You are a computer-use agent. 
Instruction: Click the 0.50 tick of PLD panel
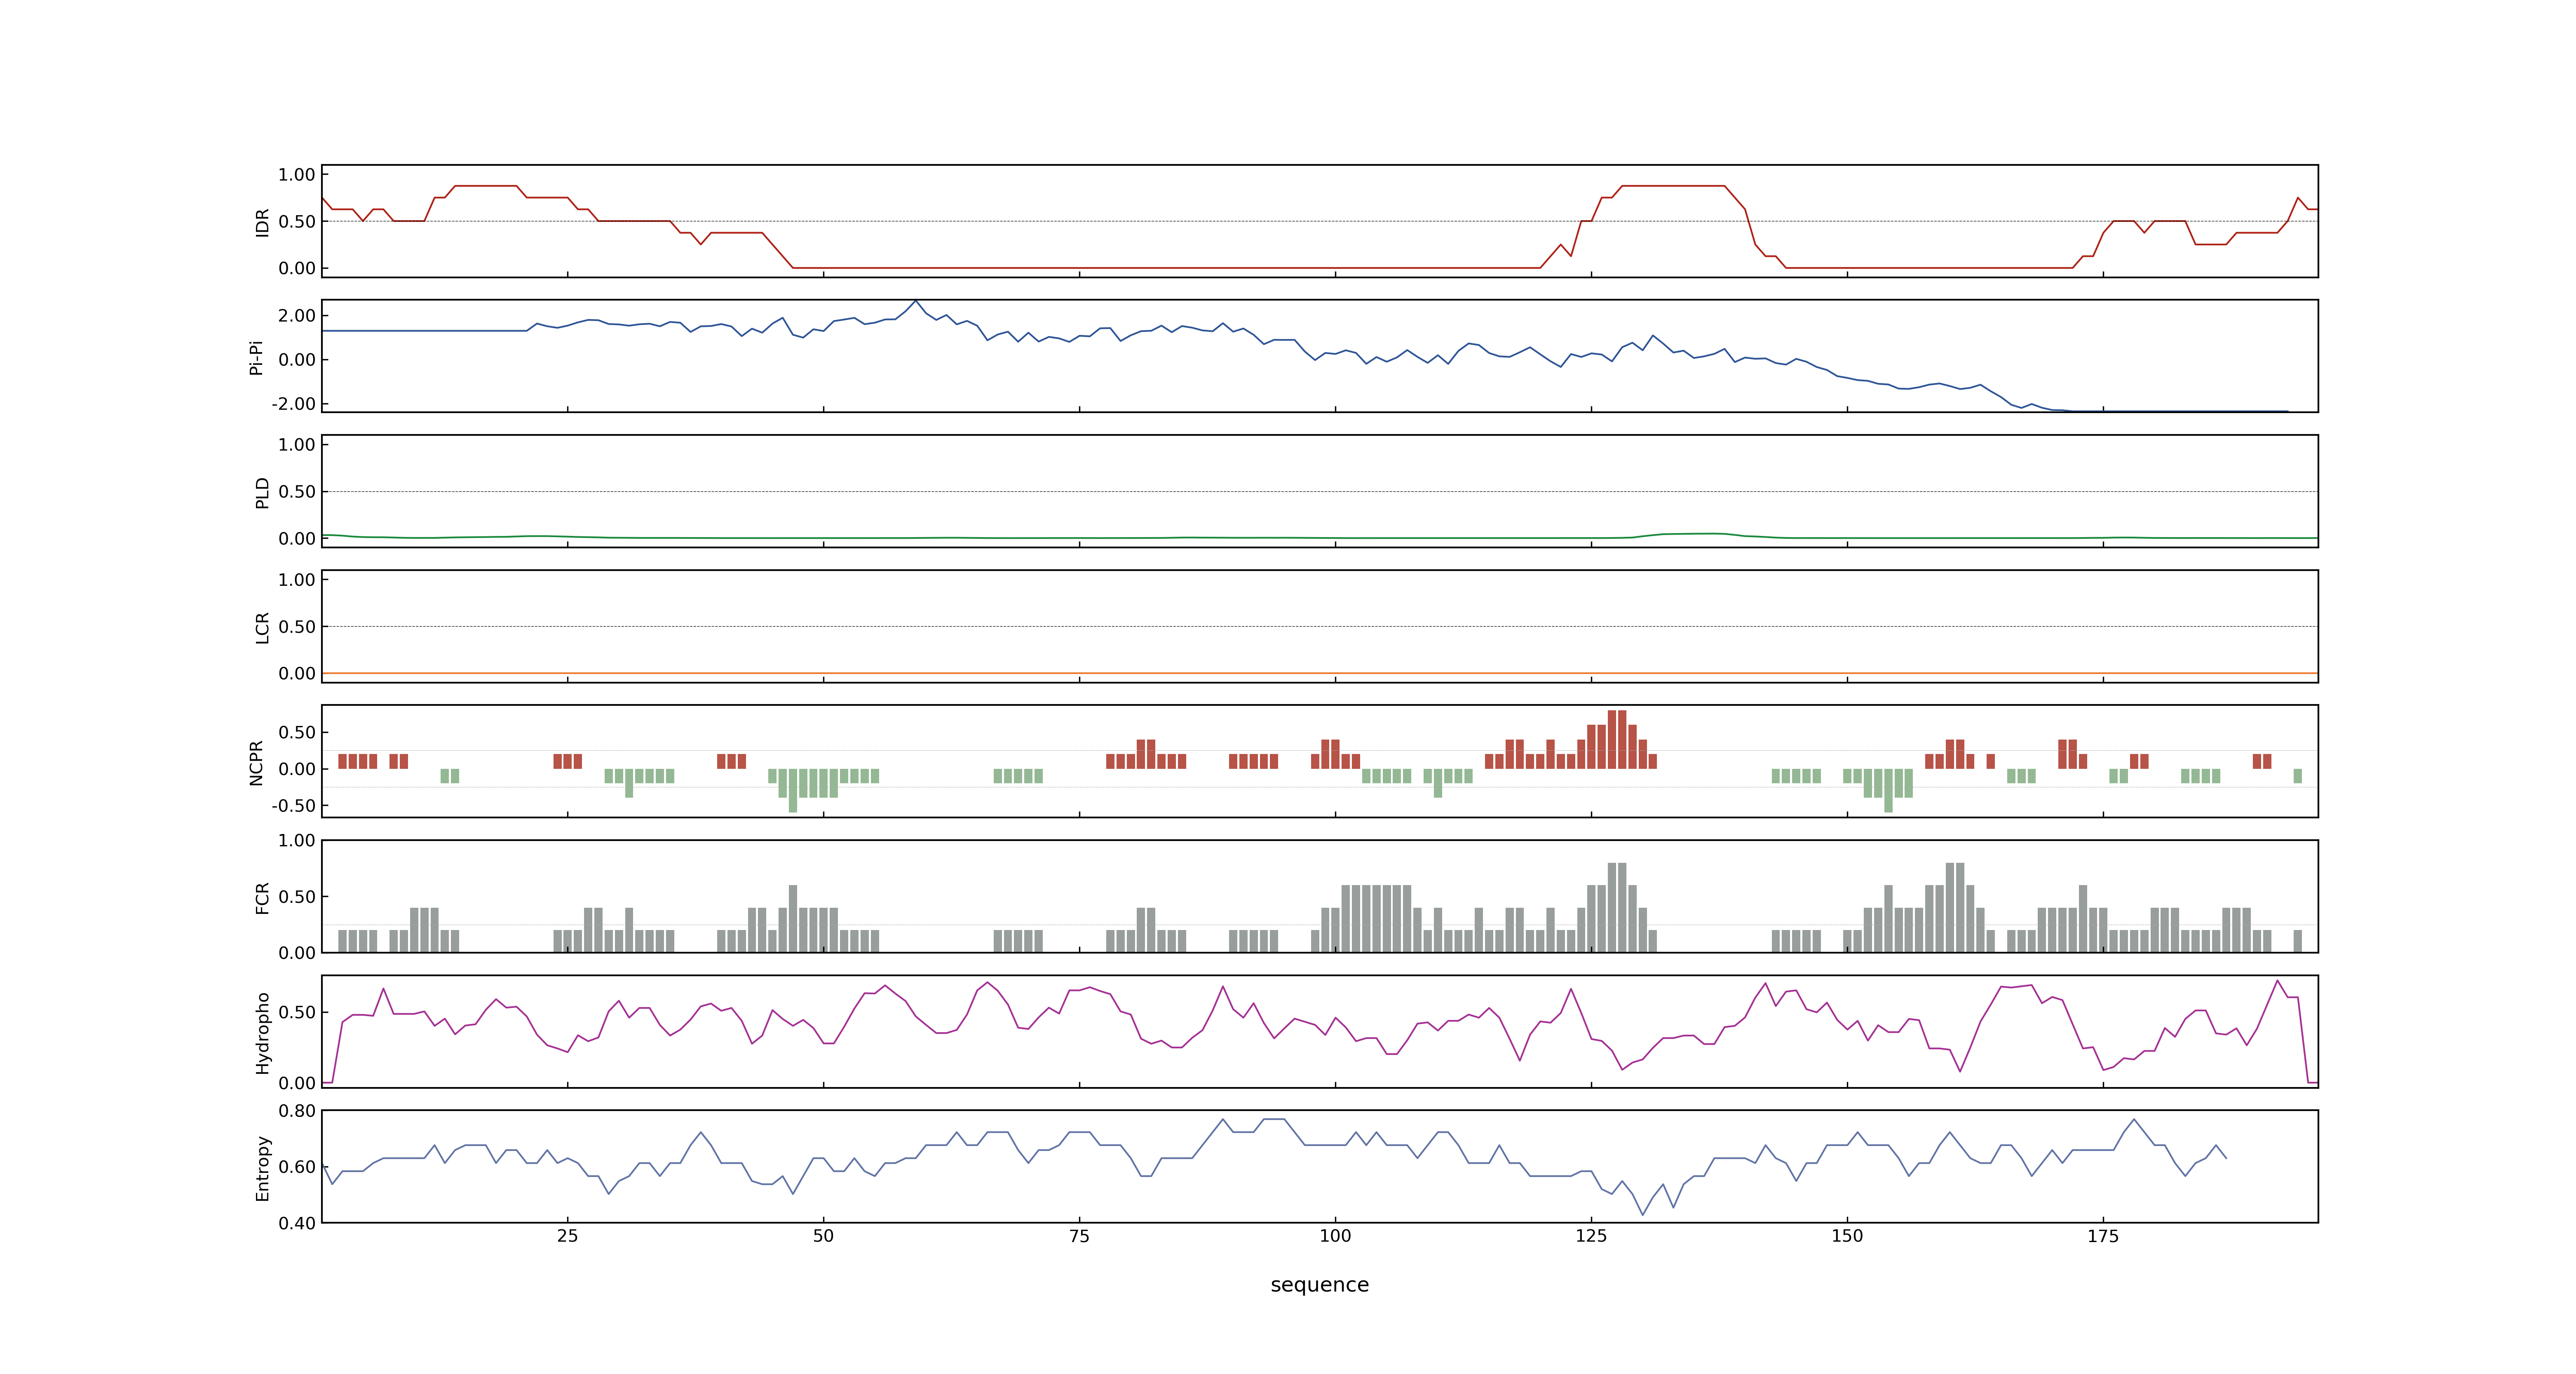(x=297, y=492)
